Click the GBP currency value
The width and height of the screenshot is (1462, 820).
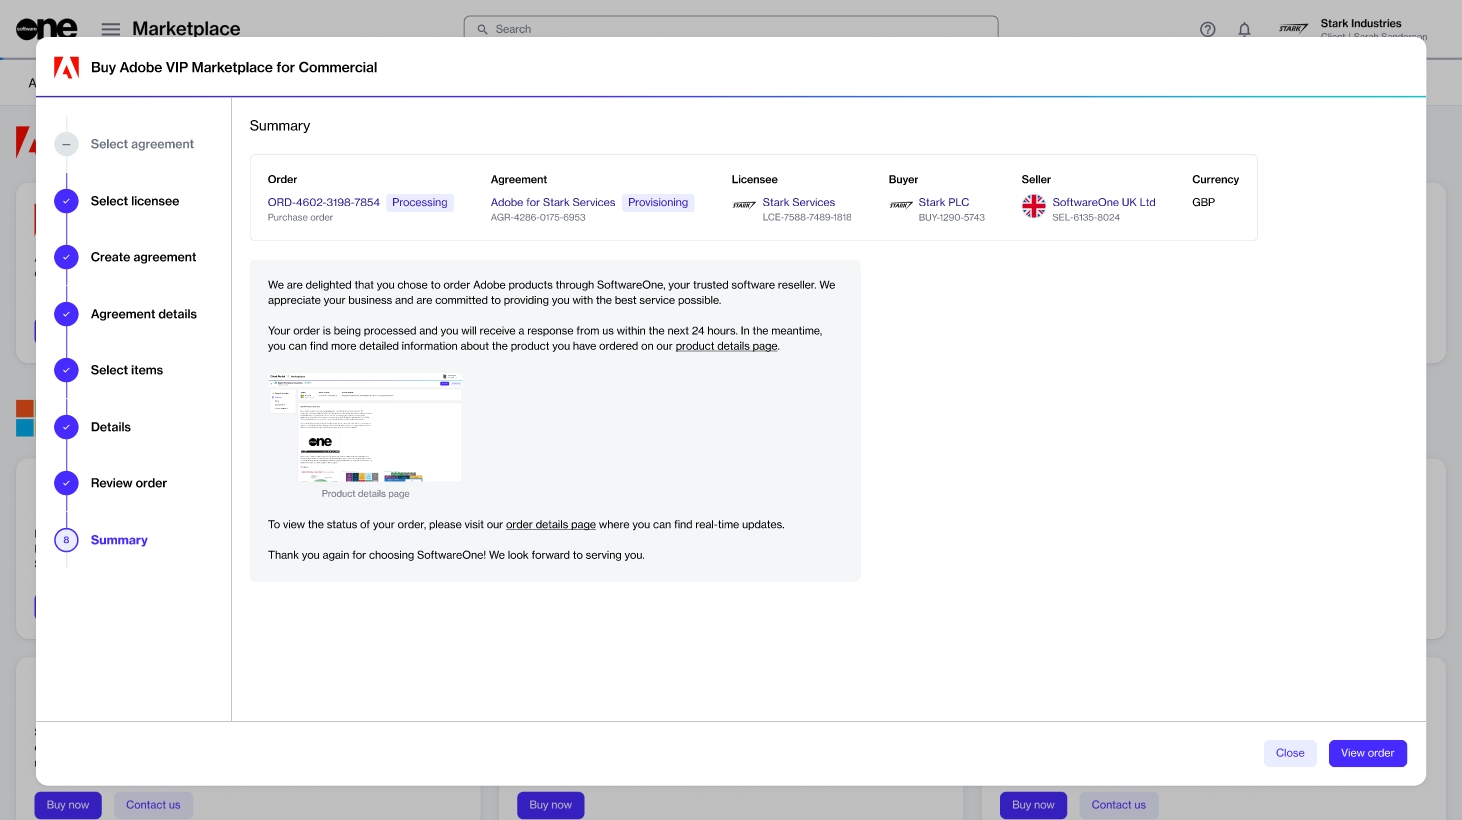click(1203, 202)
